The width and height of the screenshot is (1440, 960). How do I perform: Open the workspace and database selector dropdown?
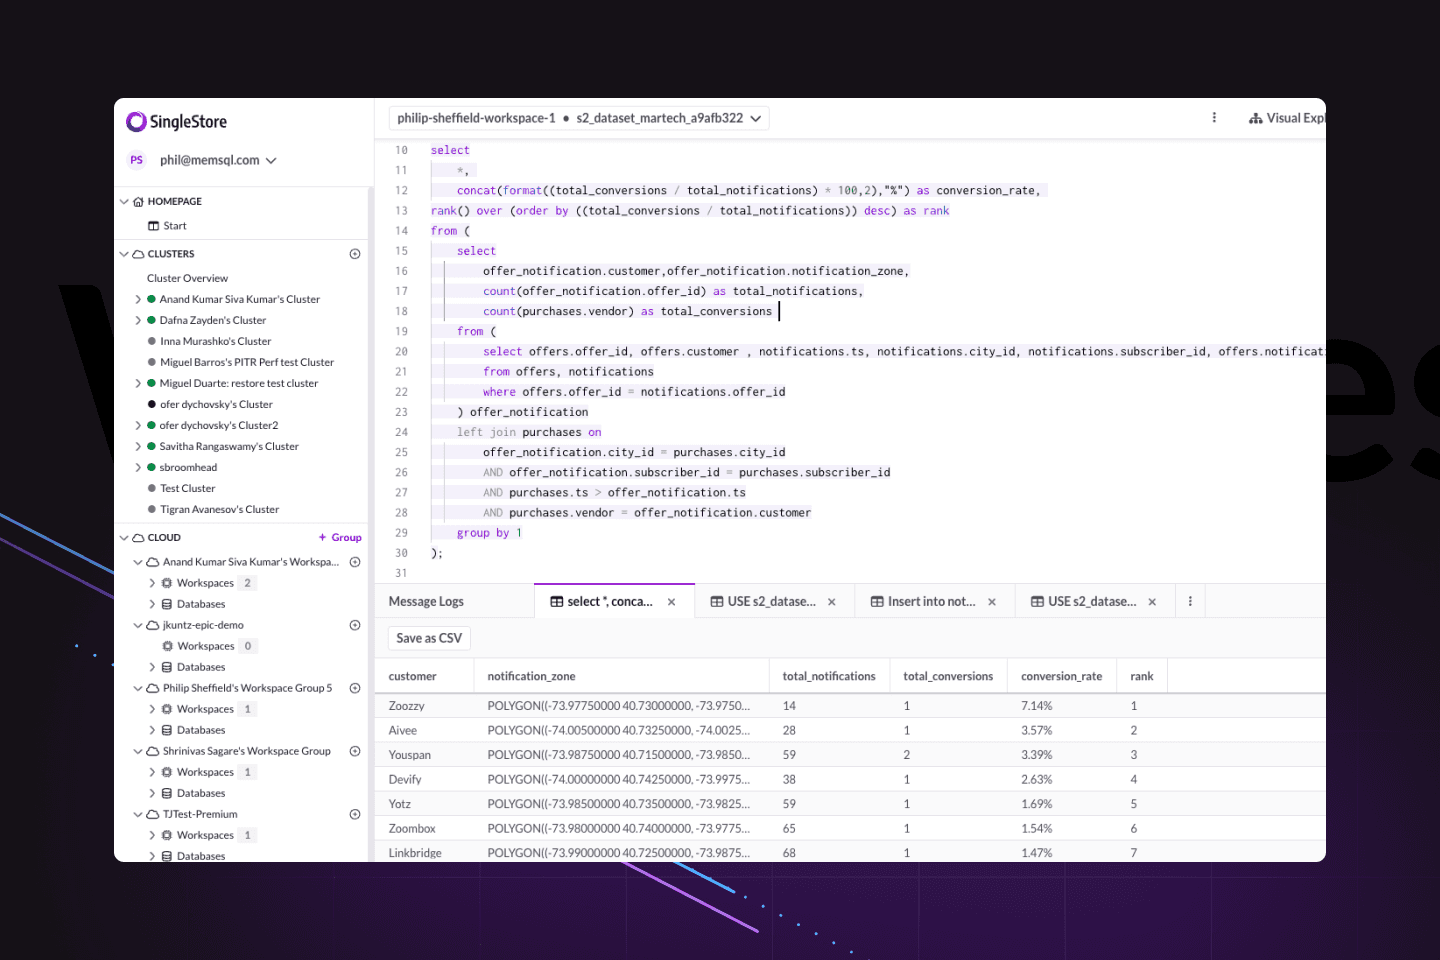pos(579,118)
